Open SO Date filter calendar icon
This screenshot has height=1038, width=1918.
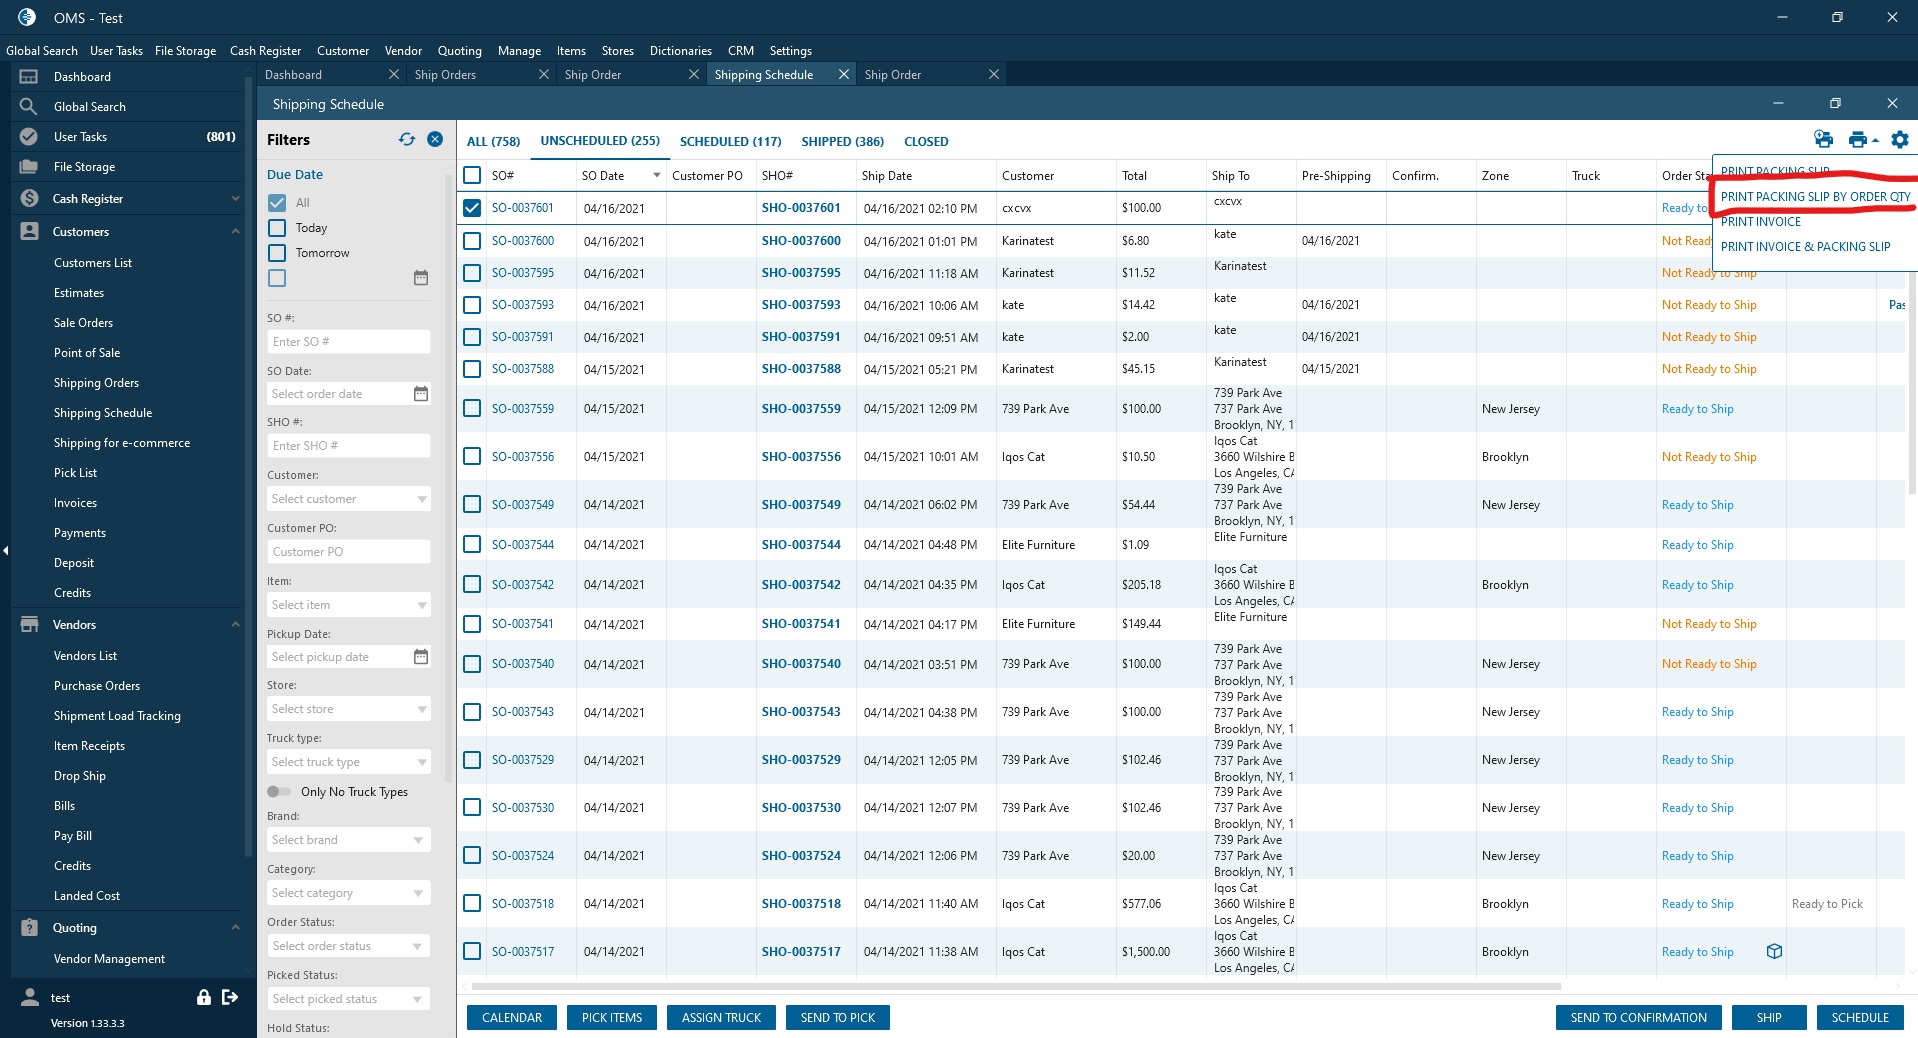pos(421,394)
